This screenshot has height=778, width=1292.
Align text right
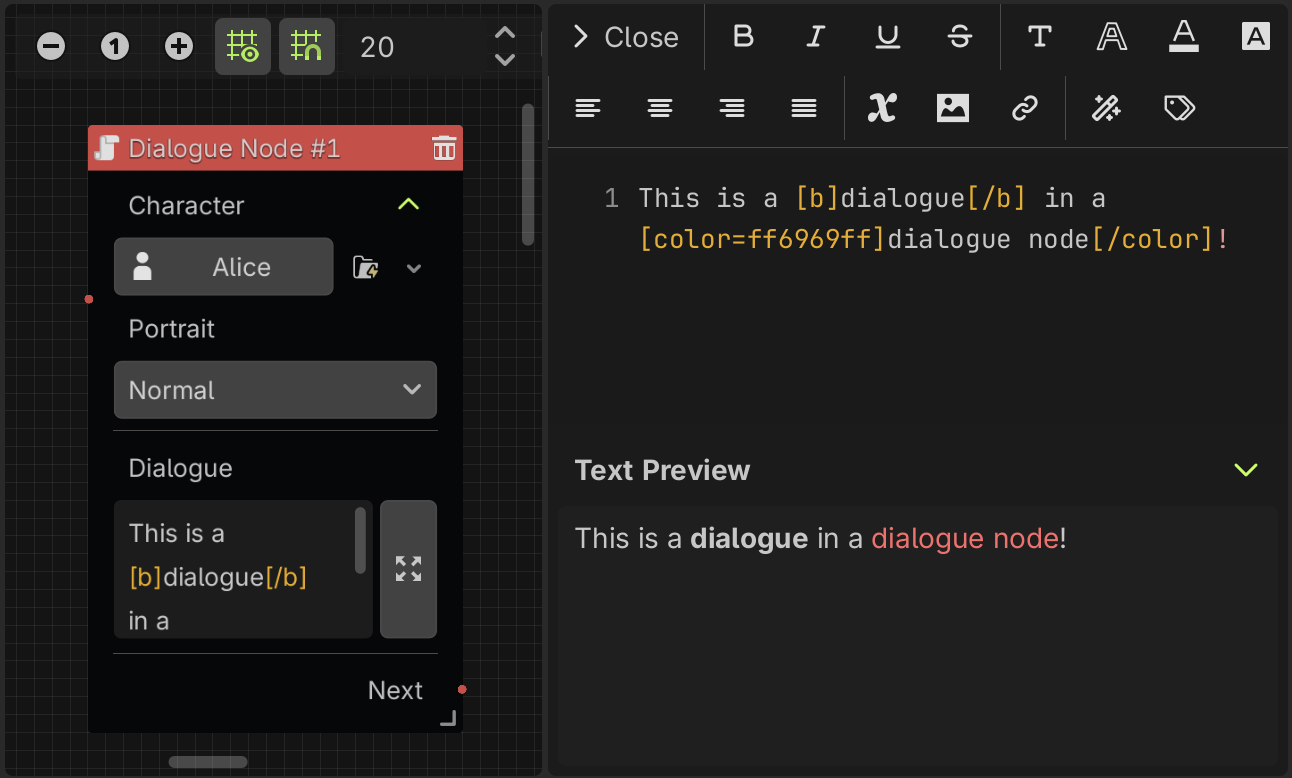[x=732, y=108]
